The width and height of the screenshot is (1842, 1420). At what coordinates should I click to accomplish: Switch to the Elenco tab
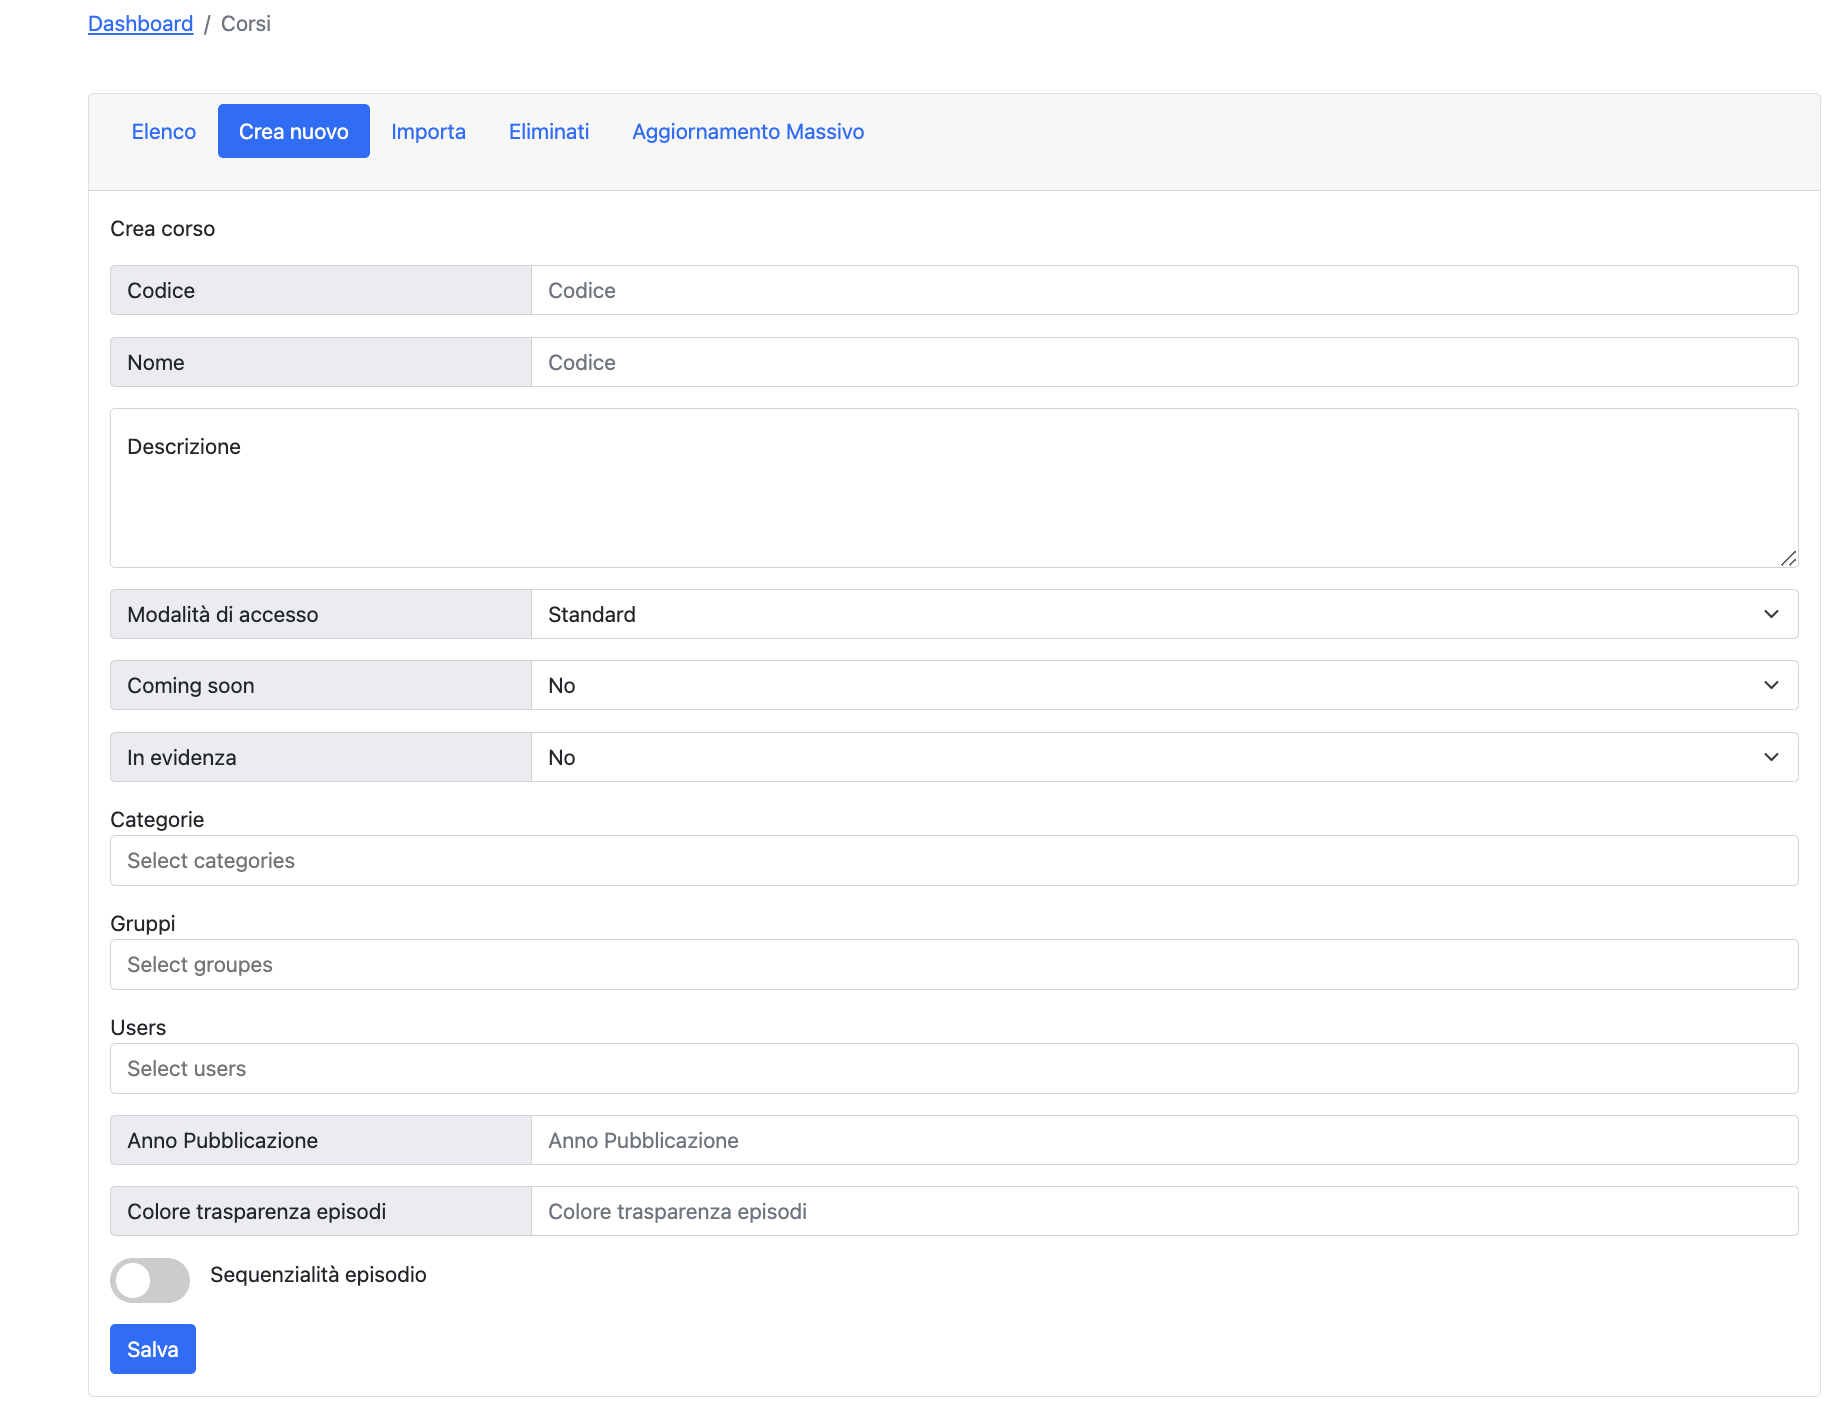coord(164,131)
